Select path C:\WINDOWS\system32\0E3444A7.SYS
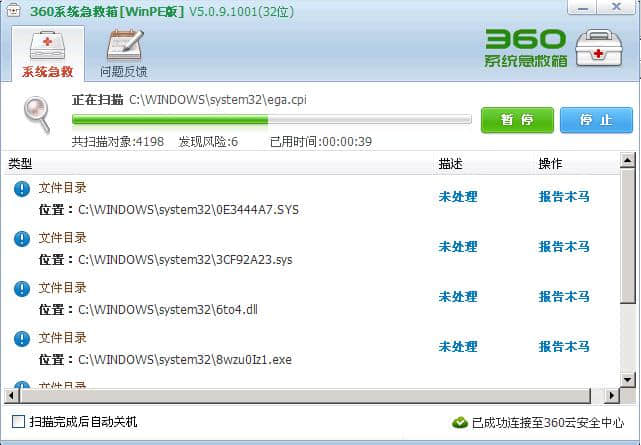This screenshot has height=445, width=641. pos(188,210)
